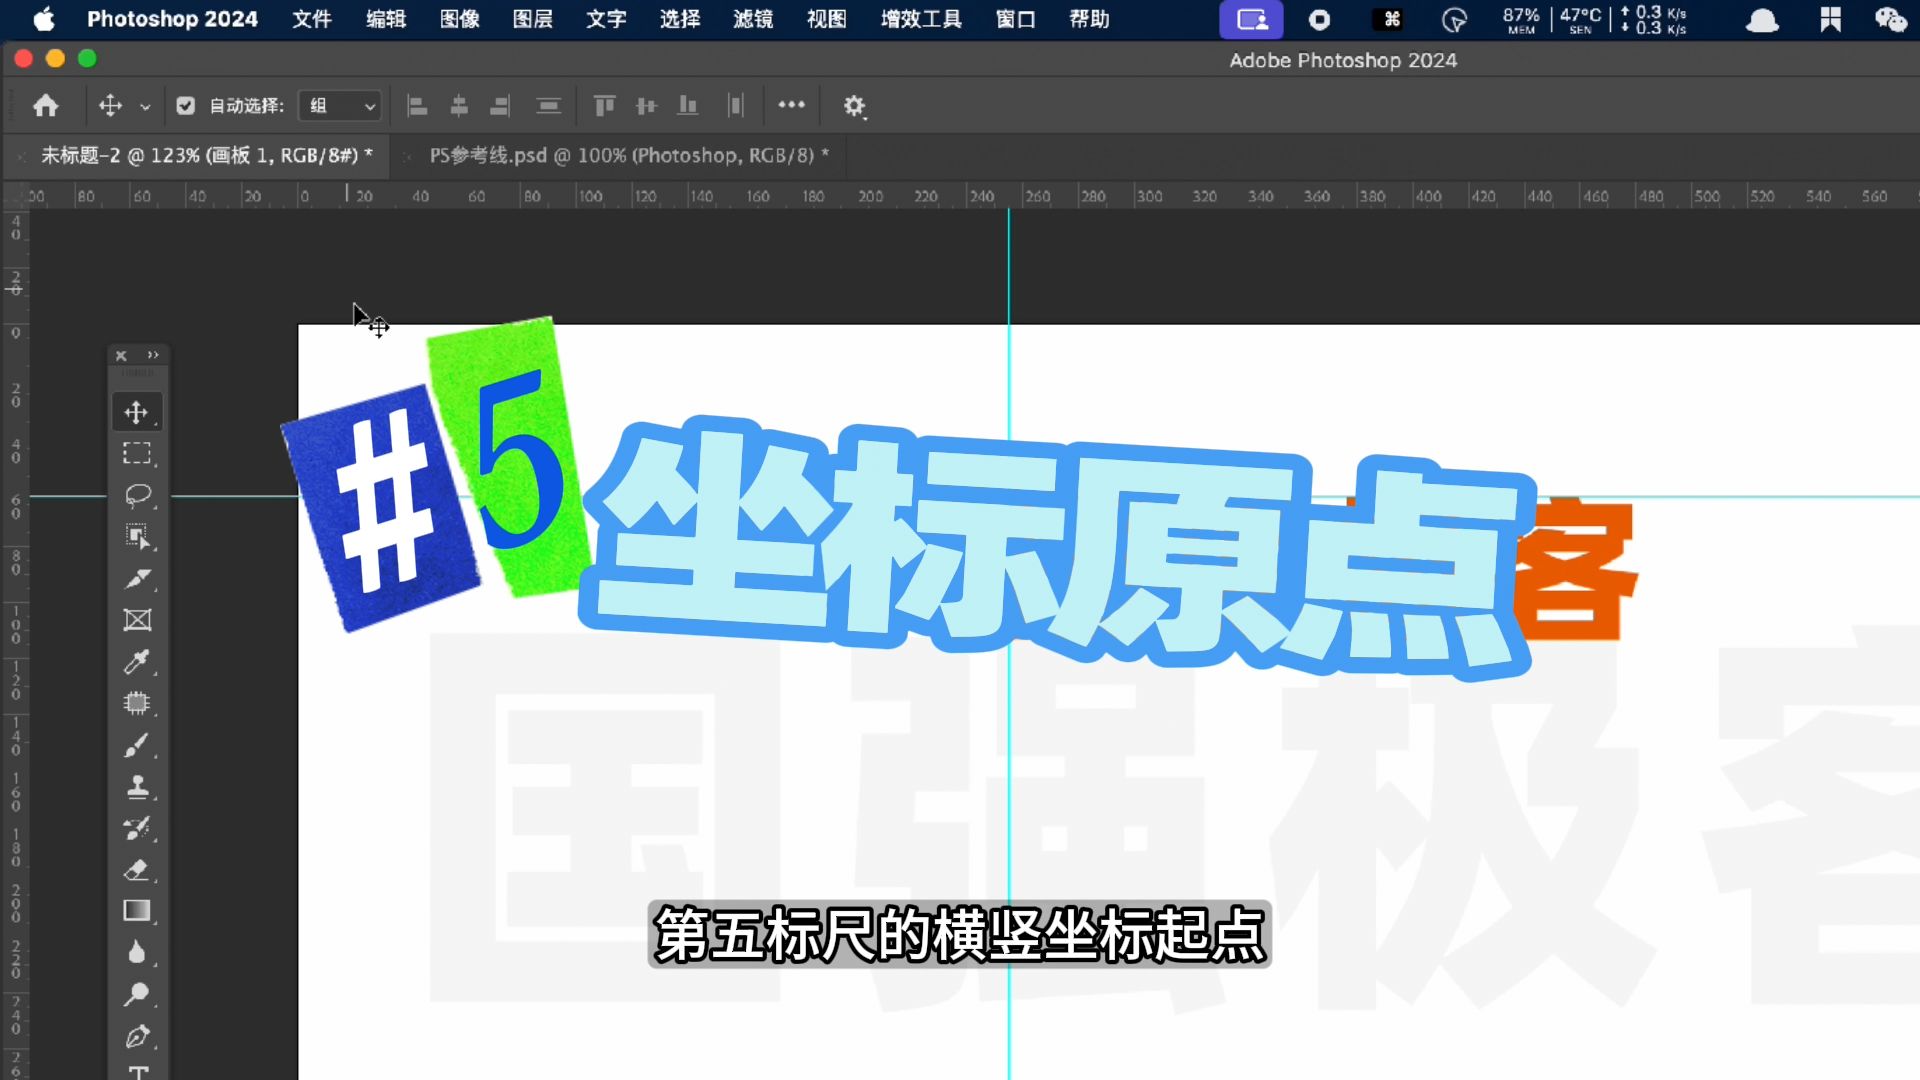This screenshot has height=1080, width=1920.
Task: Open the 帮助 menu
Action: pos(1090,19)
